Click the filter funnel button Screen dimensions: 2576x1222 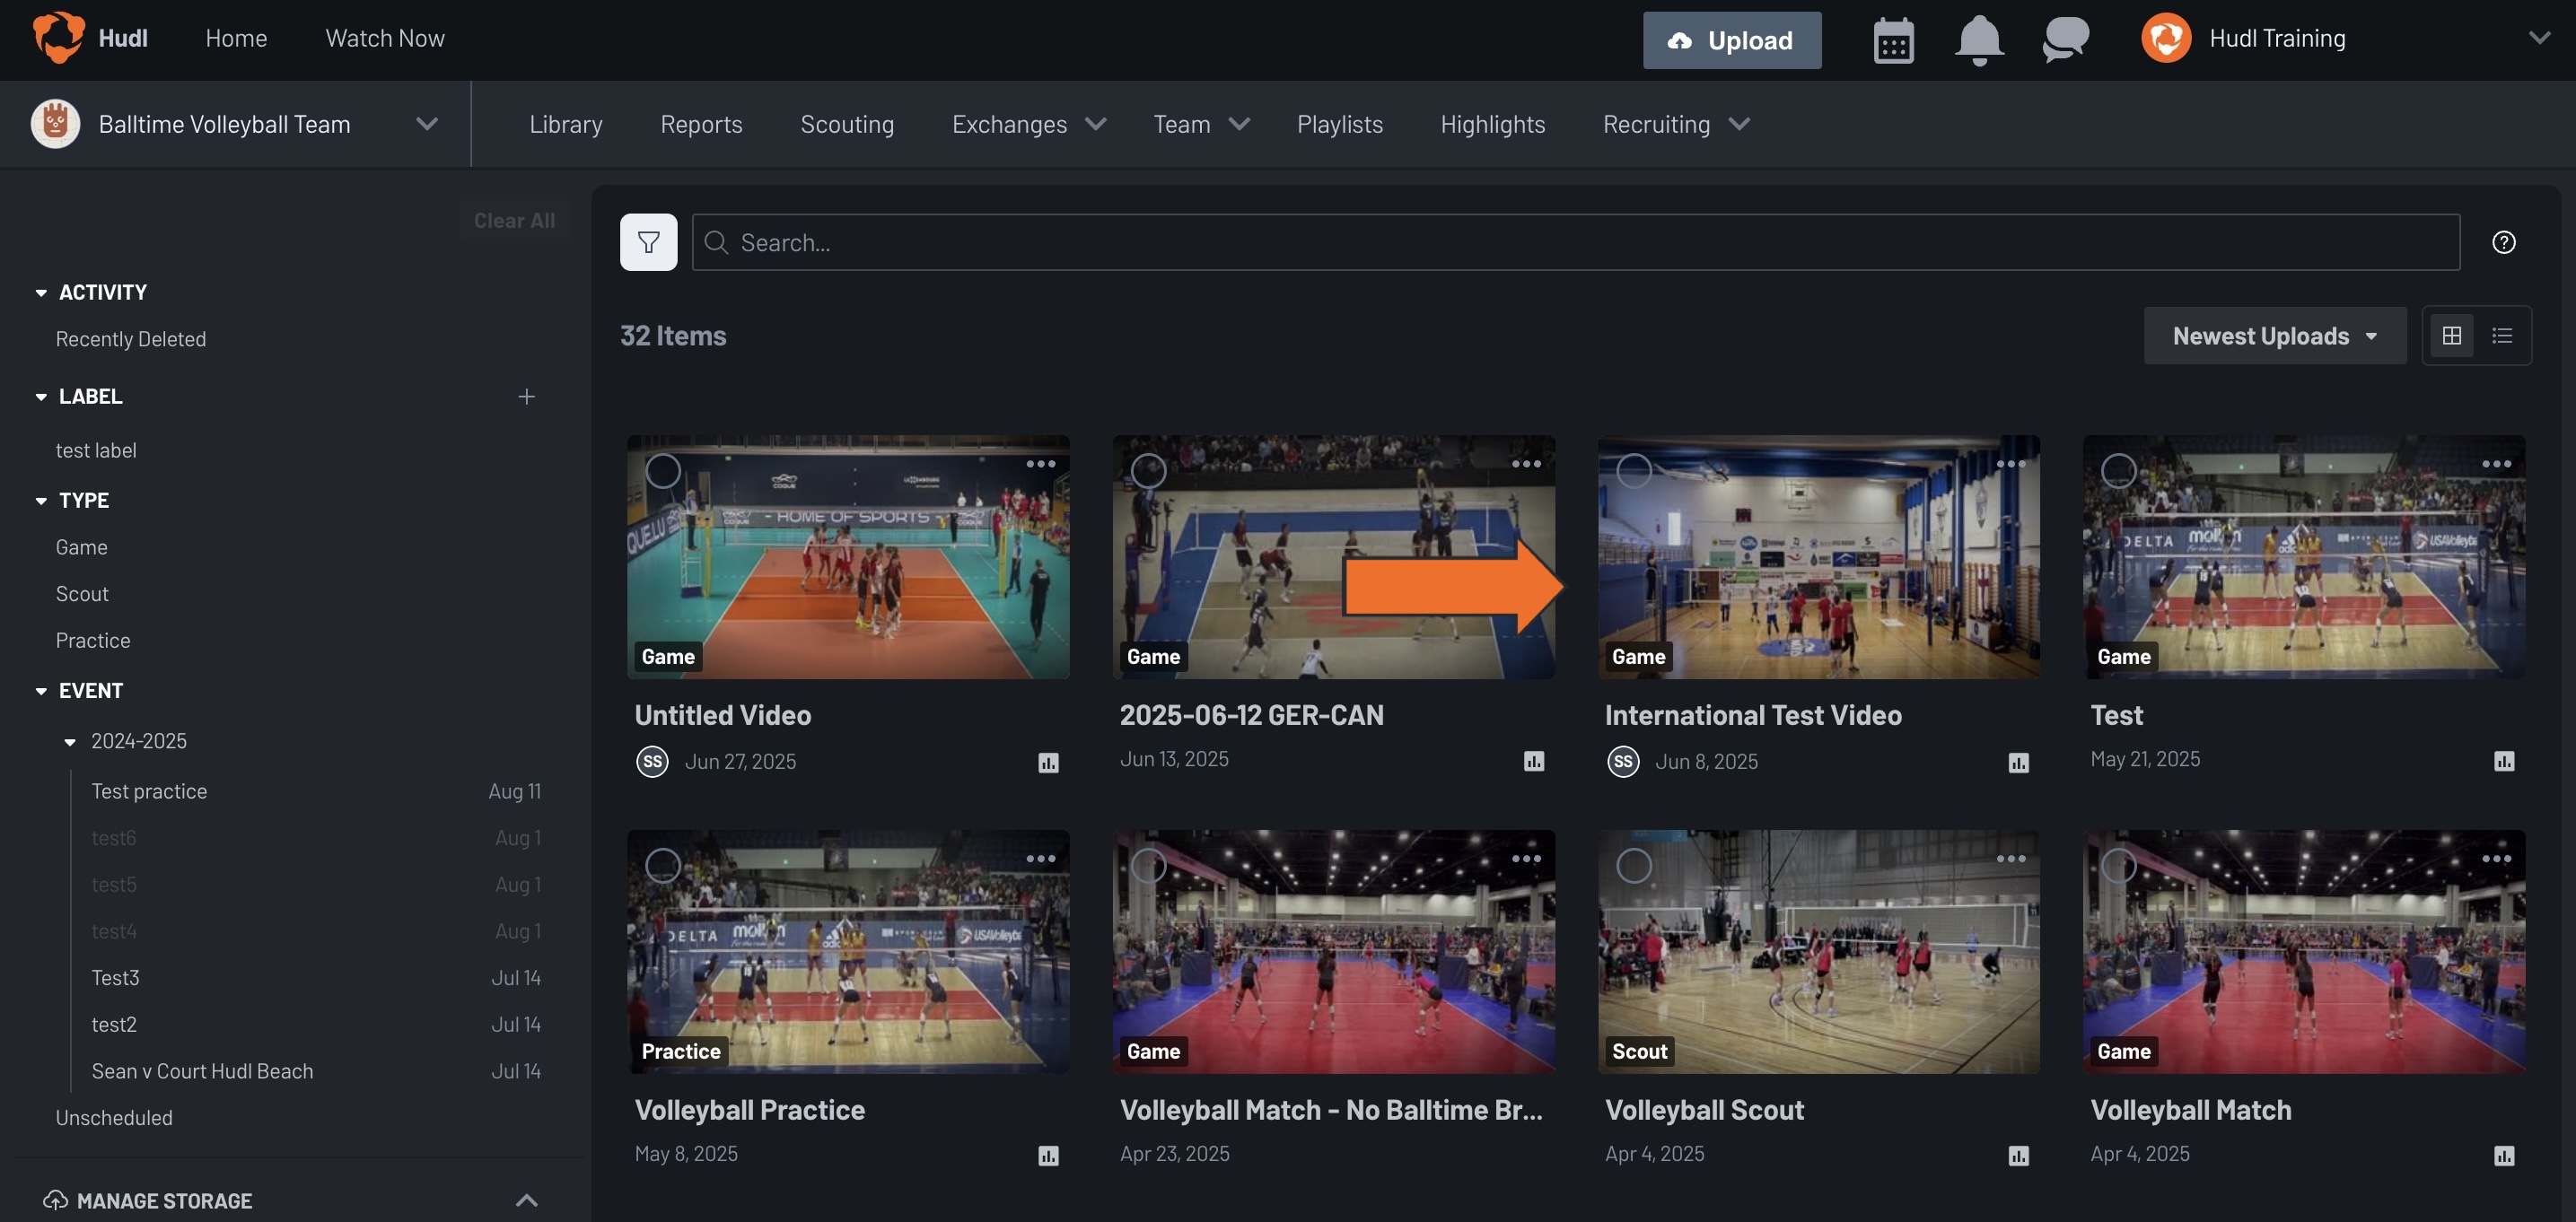648,242
